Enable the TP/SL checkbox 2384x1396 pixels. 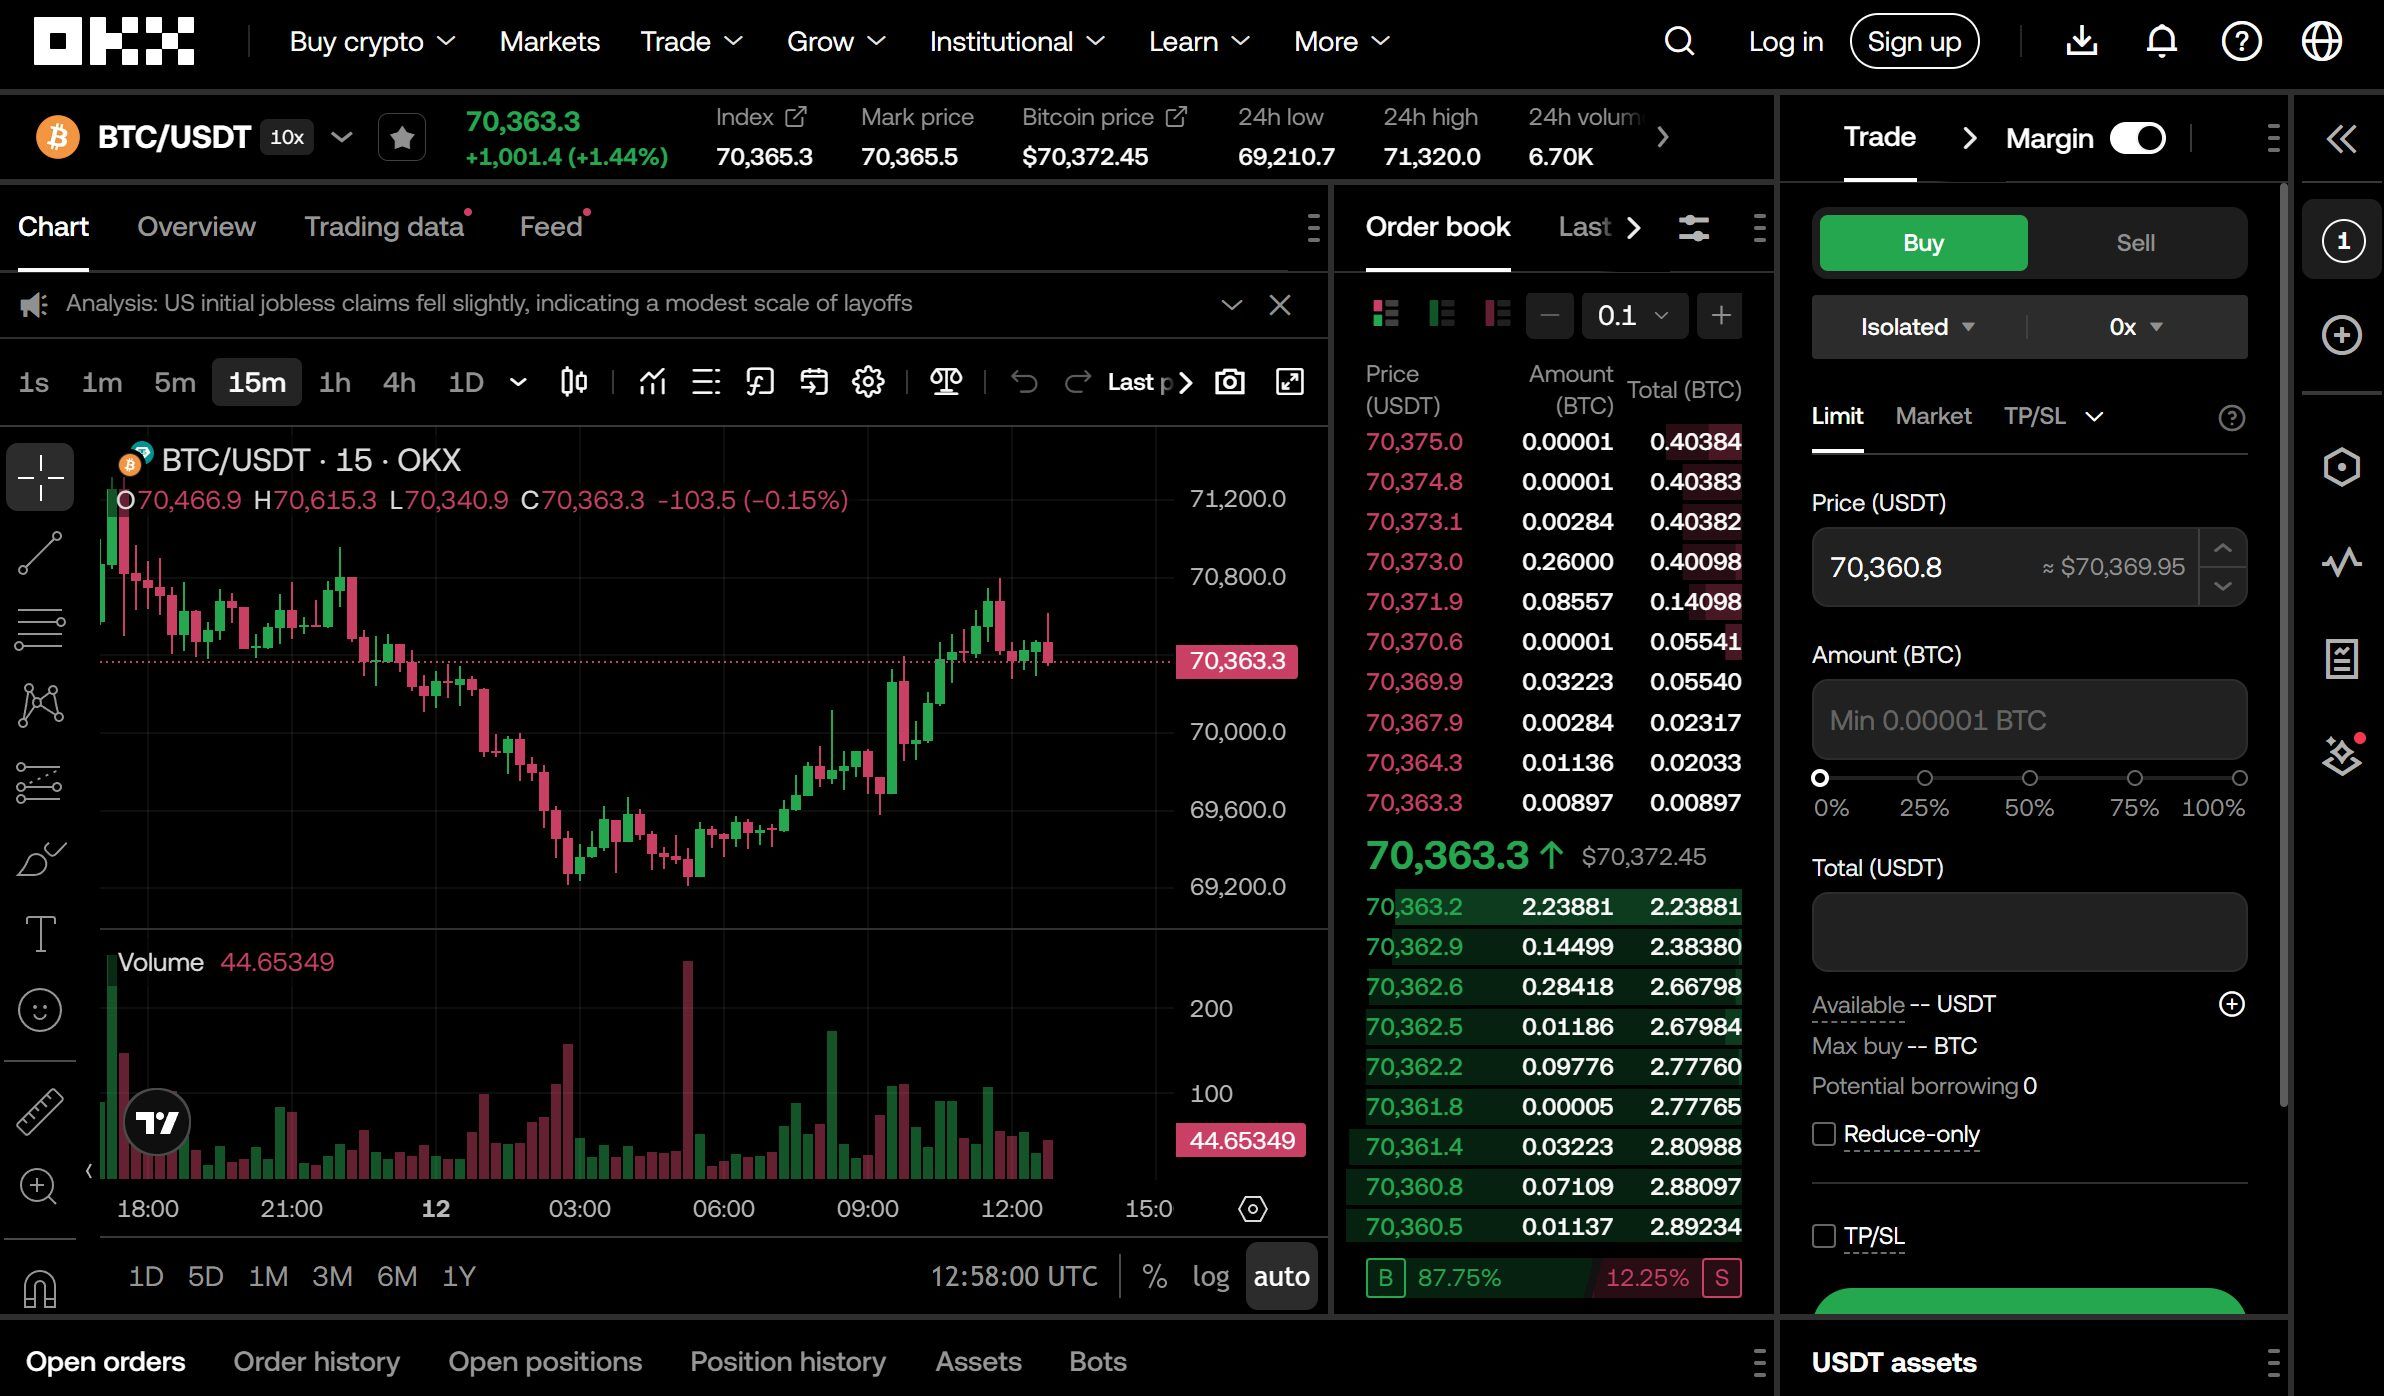tap(1824, 1236)
